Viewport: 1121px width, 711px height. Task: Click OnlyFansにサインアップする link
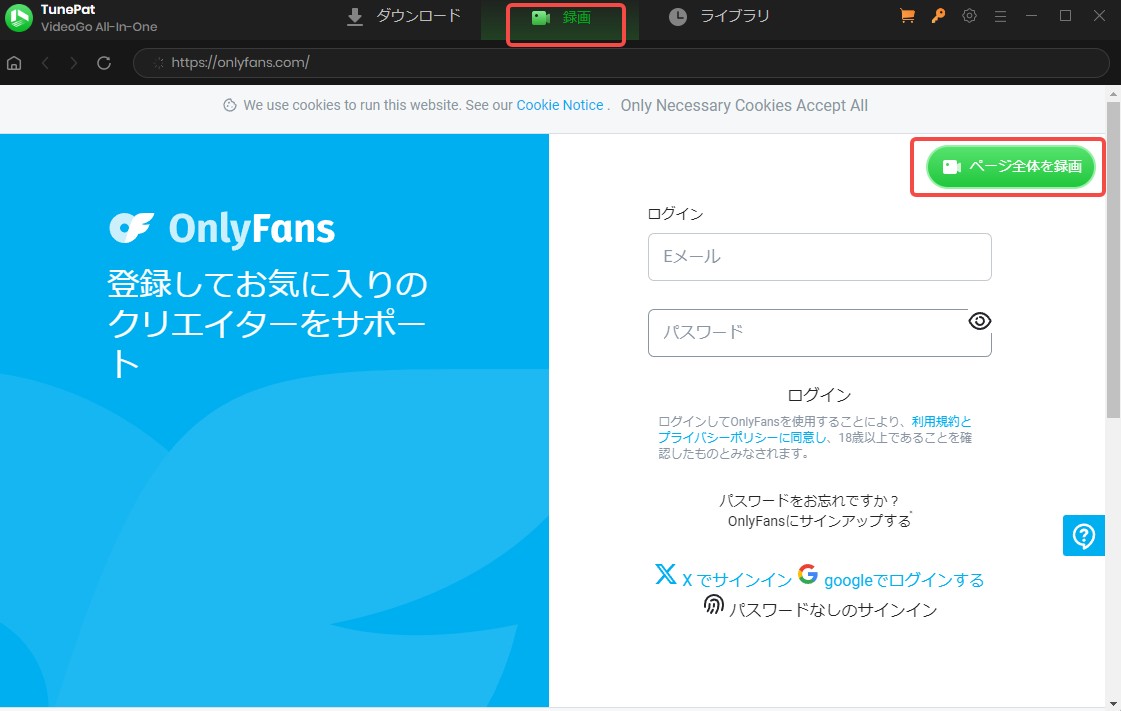click(819, 521)
